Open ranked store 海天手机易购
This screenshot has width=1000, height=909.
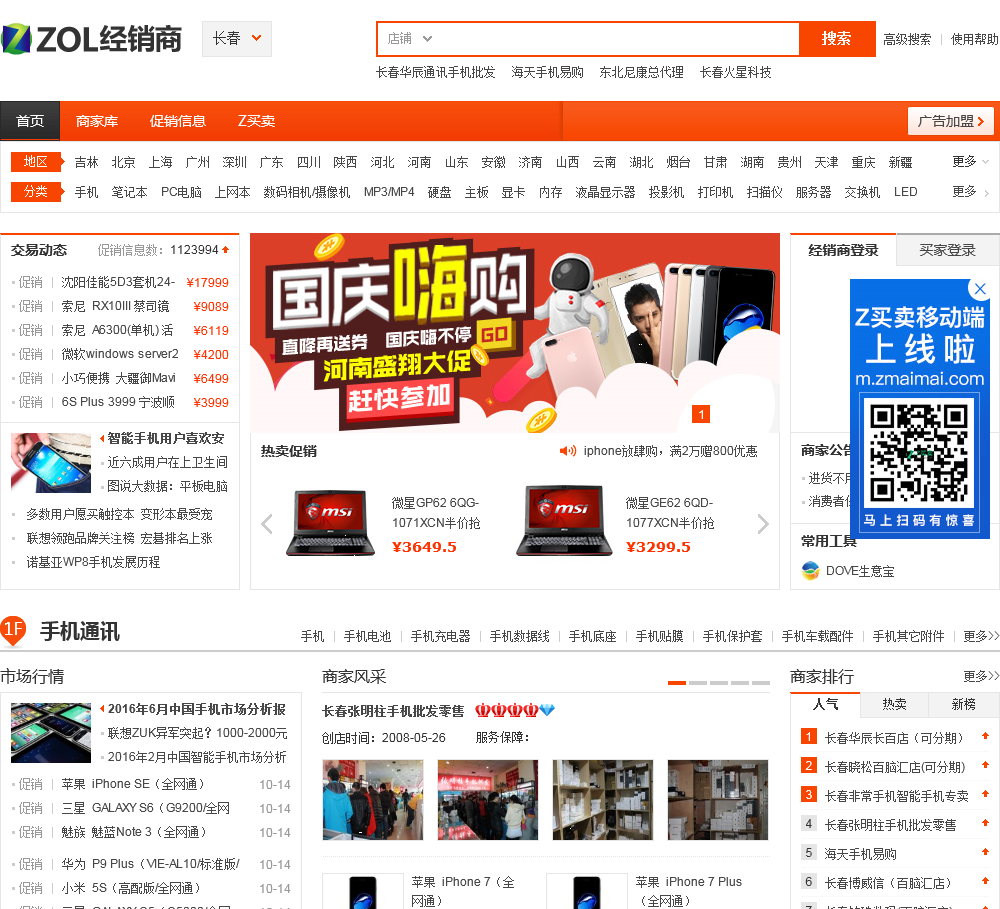pos(860,854)
